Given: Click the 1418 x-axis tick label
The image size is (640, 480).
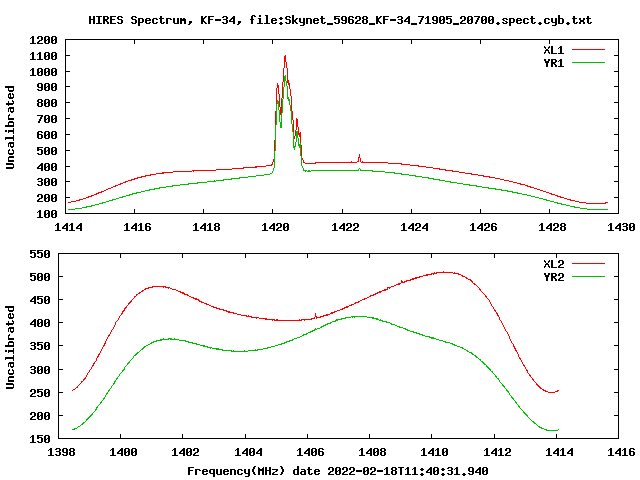Looking at the screenshot, I should click(207, 227).
